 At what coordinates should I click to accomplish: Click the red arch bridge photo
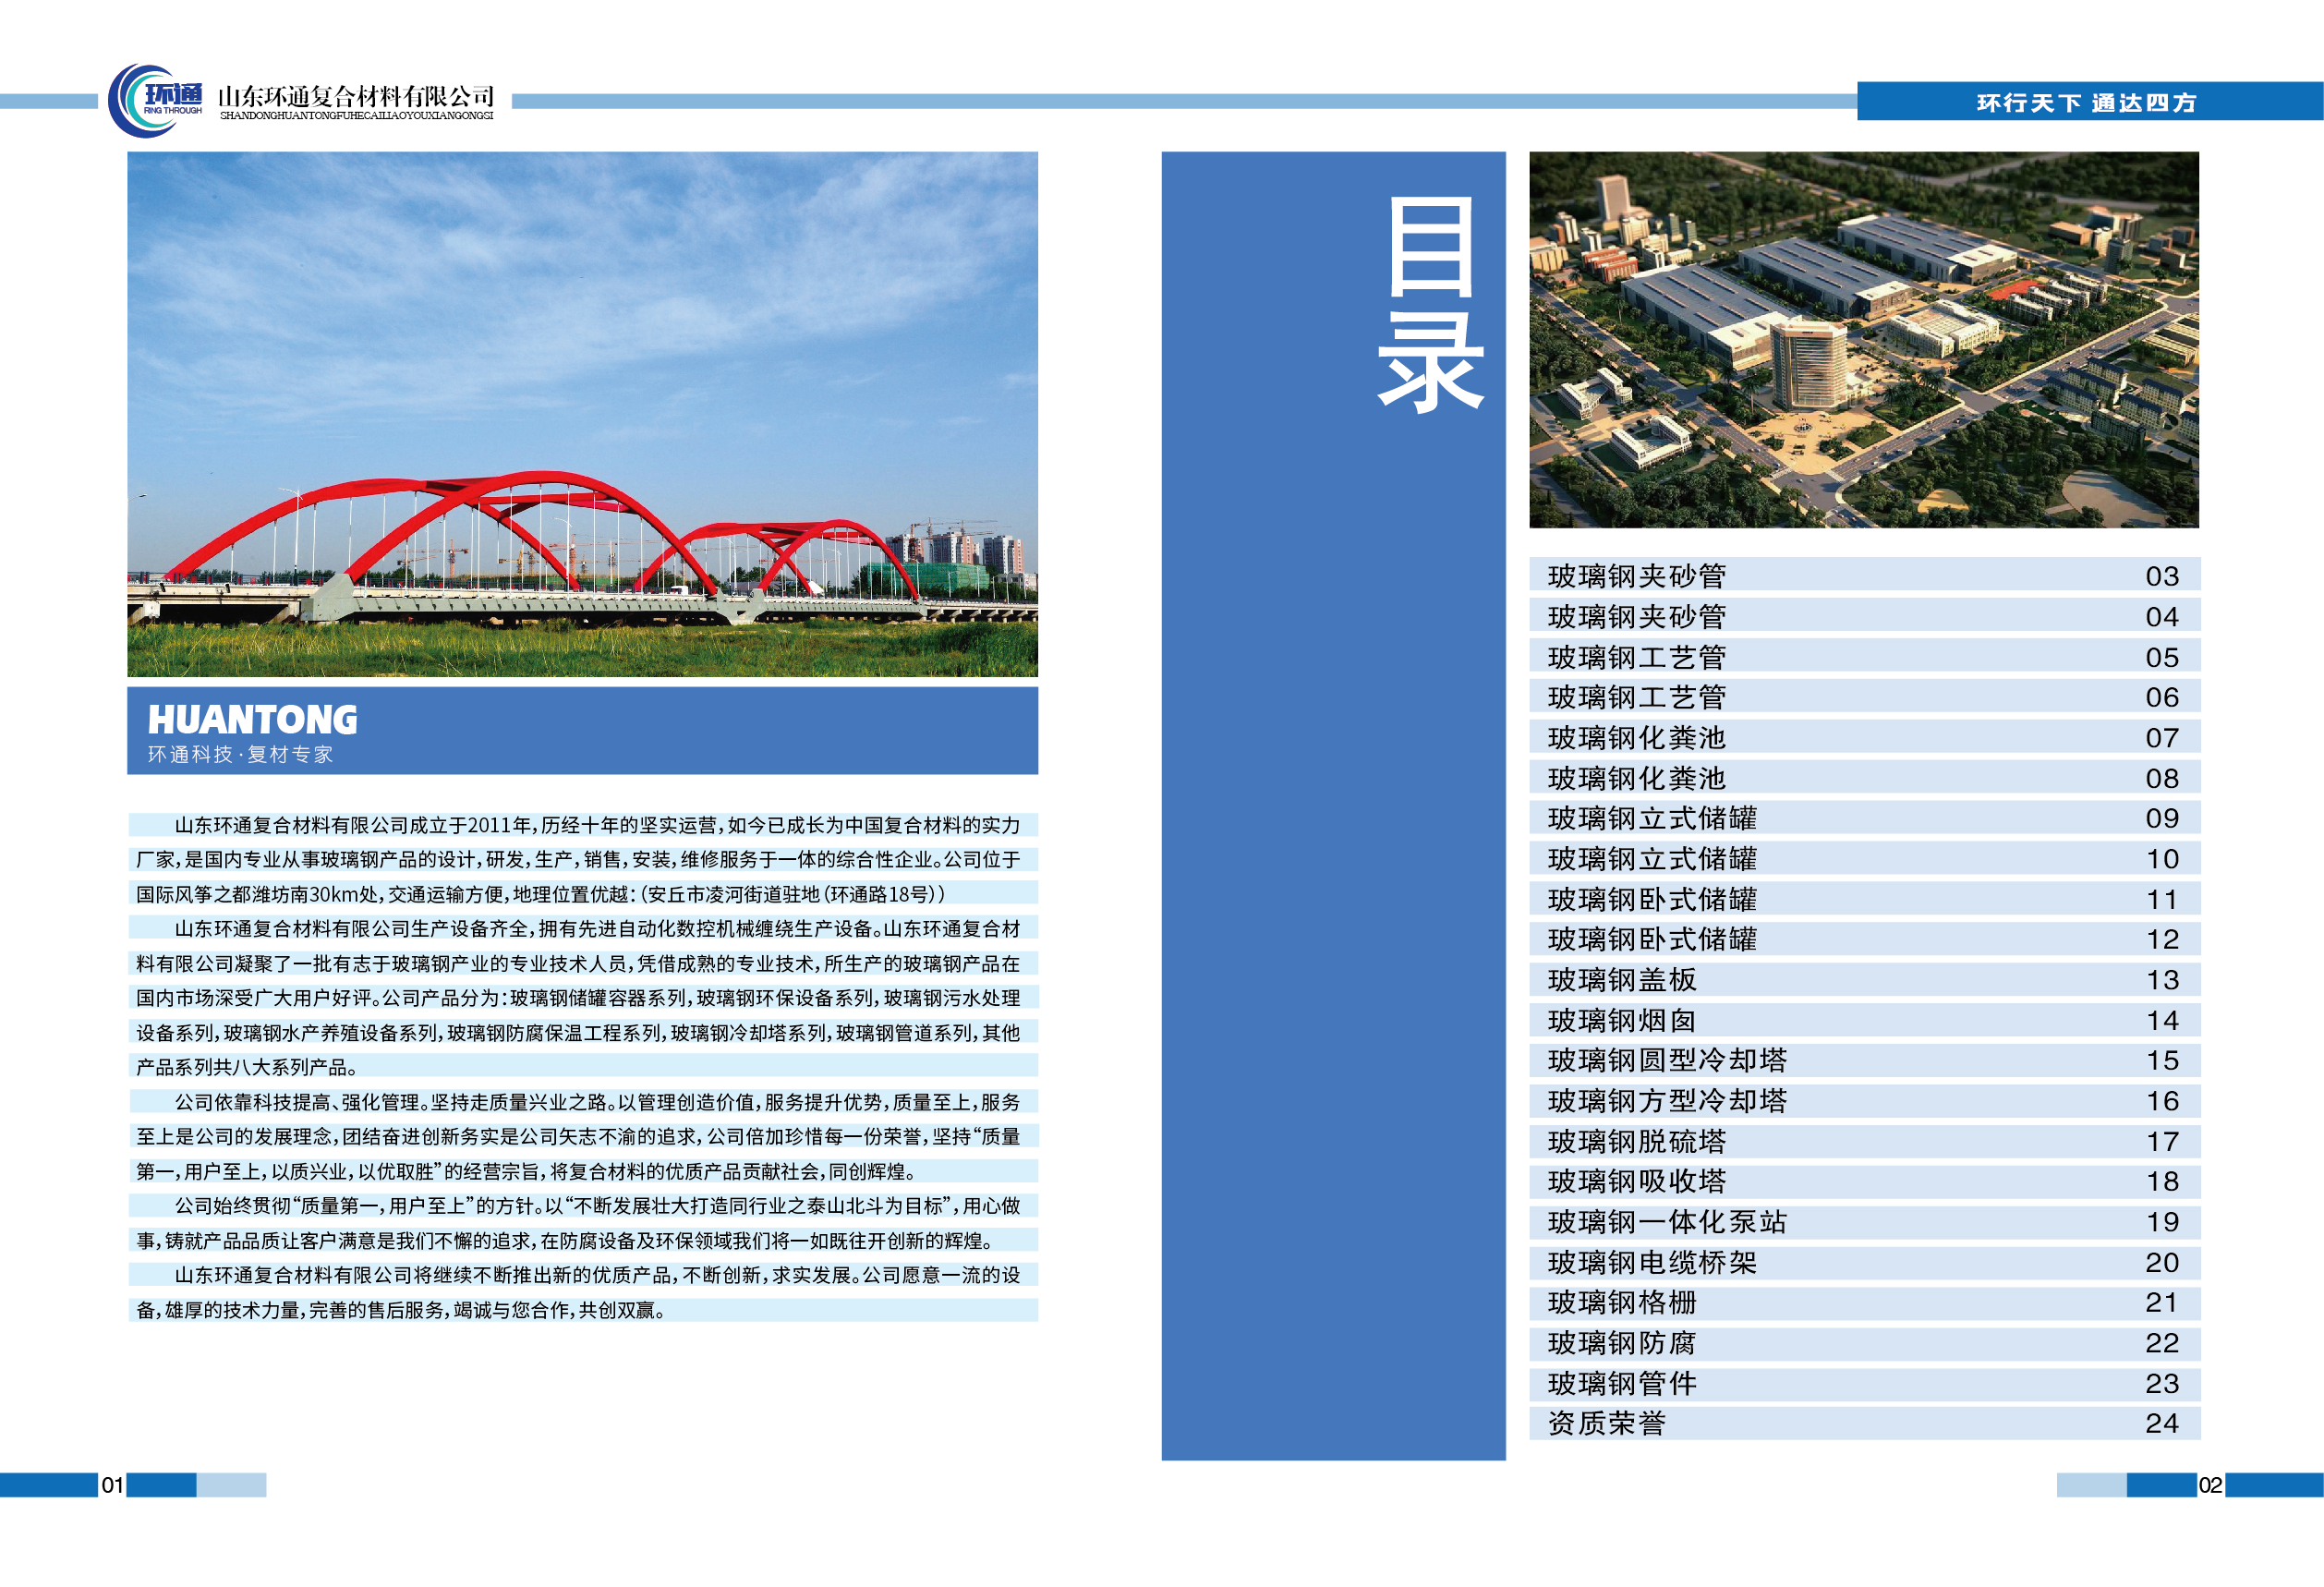tap(582, 414)
